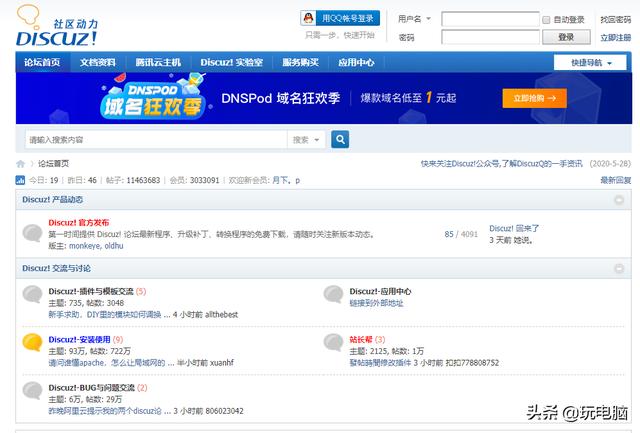Click the 登录 button
640x433 pixels.
(566, 37)
